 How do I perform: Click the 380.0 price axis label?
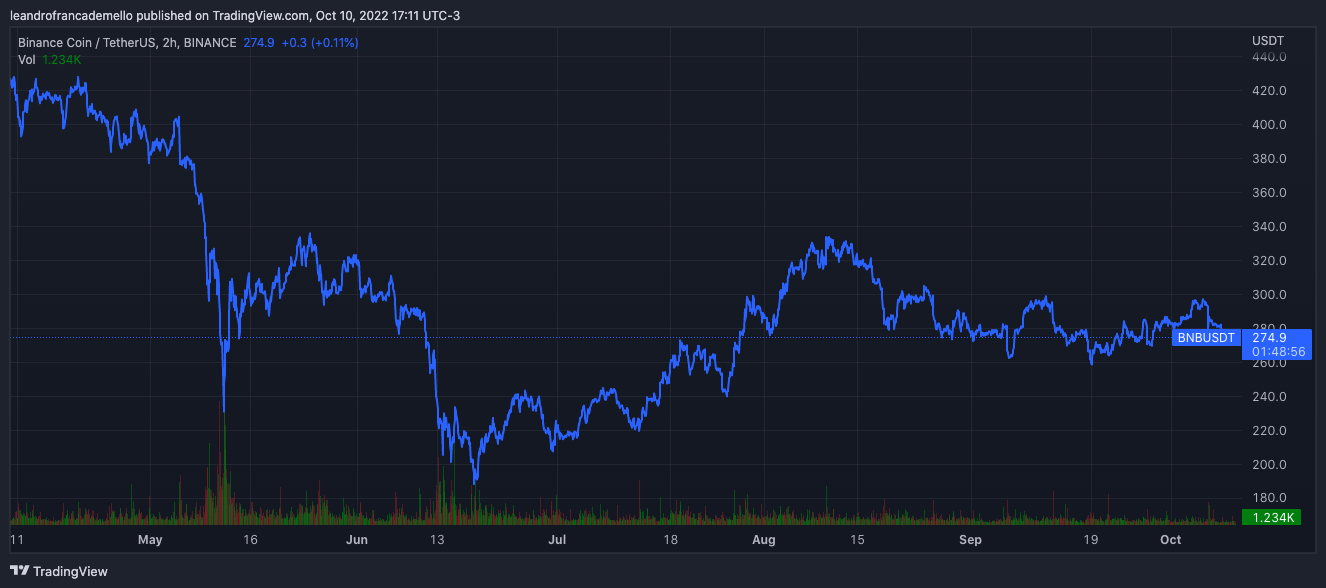click(x=1268, y=159)
